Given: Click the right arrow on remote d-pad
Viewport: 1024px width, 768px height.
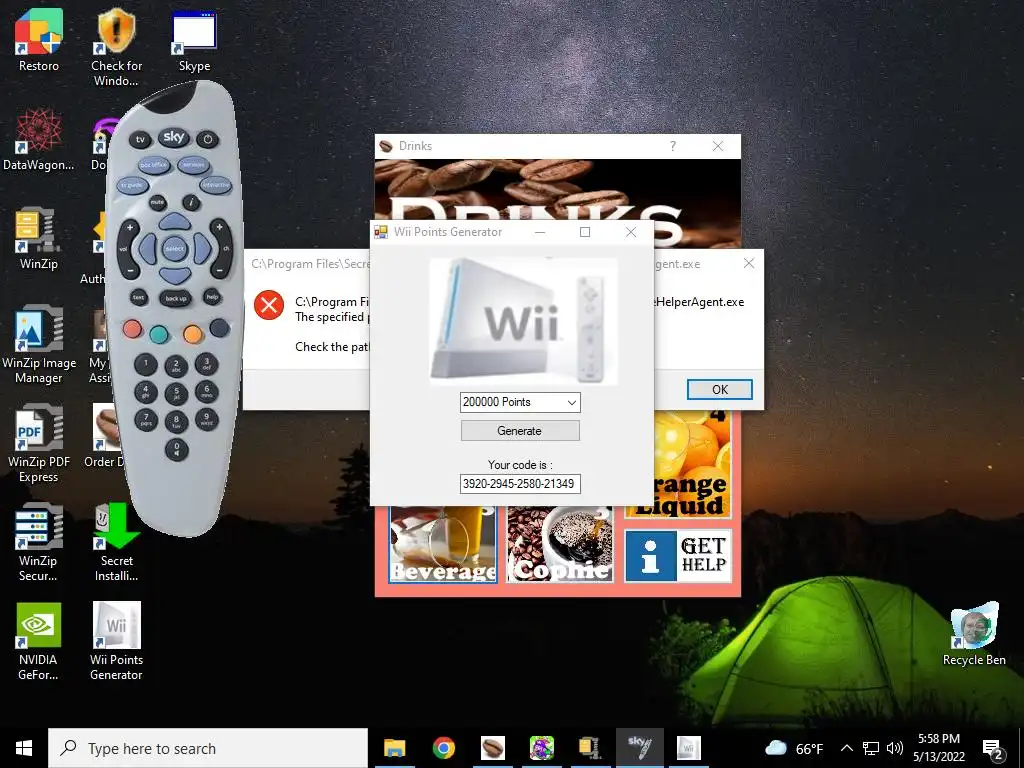Looking at the screenshot, I should pyautogui.click(x=202, y=249).
